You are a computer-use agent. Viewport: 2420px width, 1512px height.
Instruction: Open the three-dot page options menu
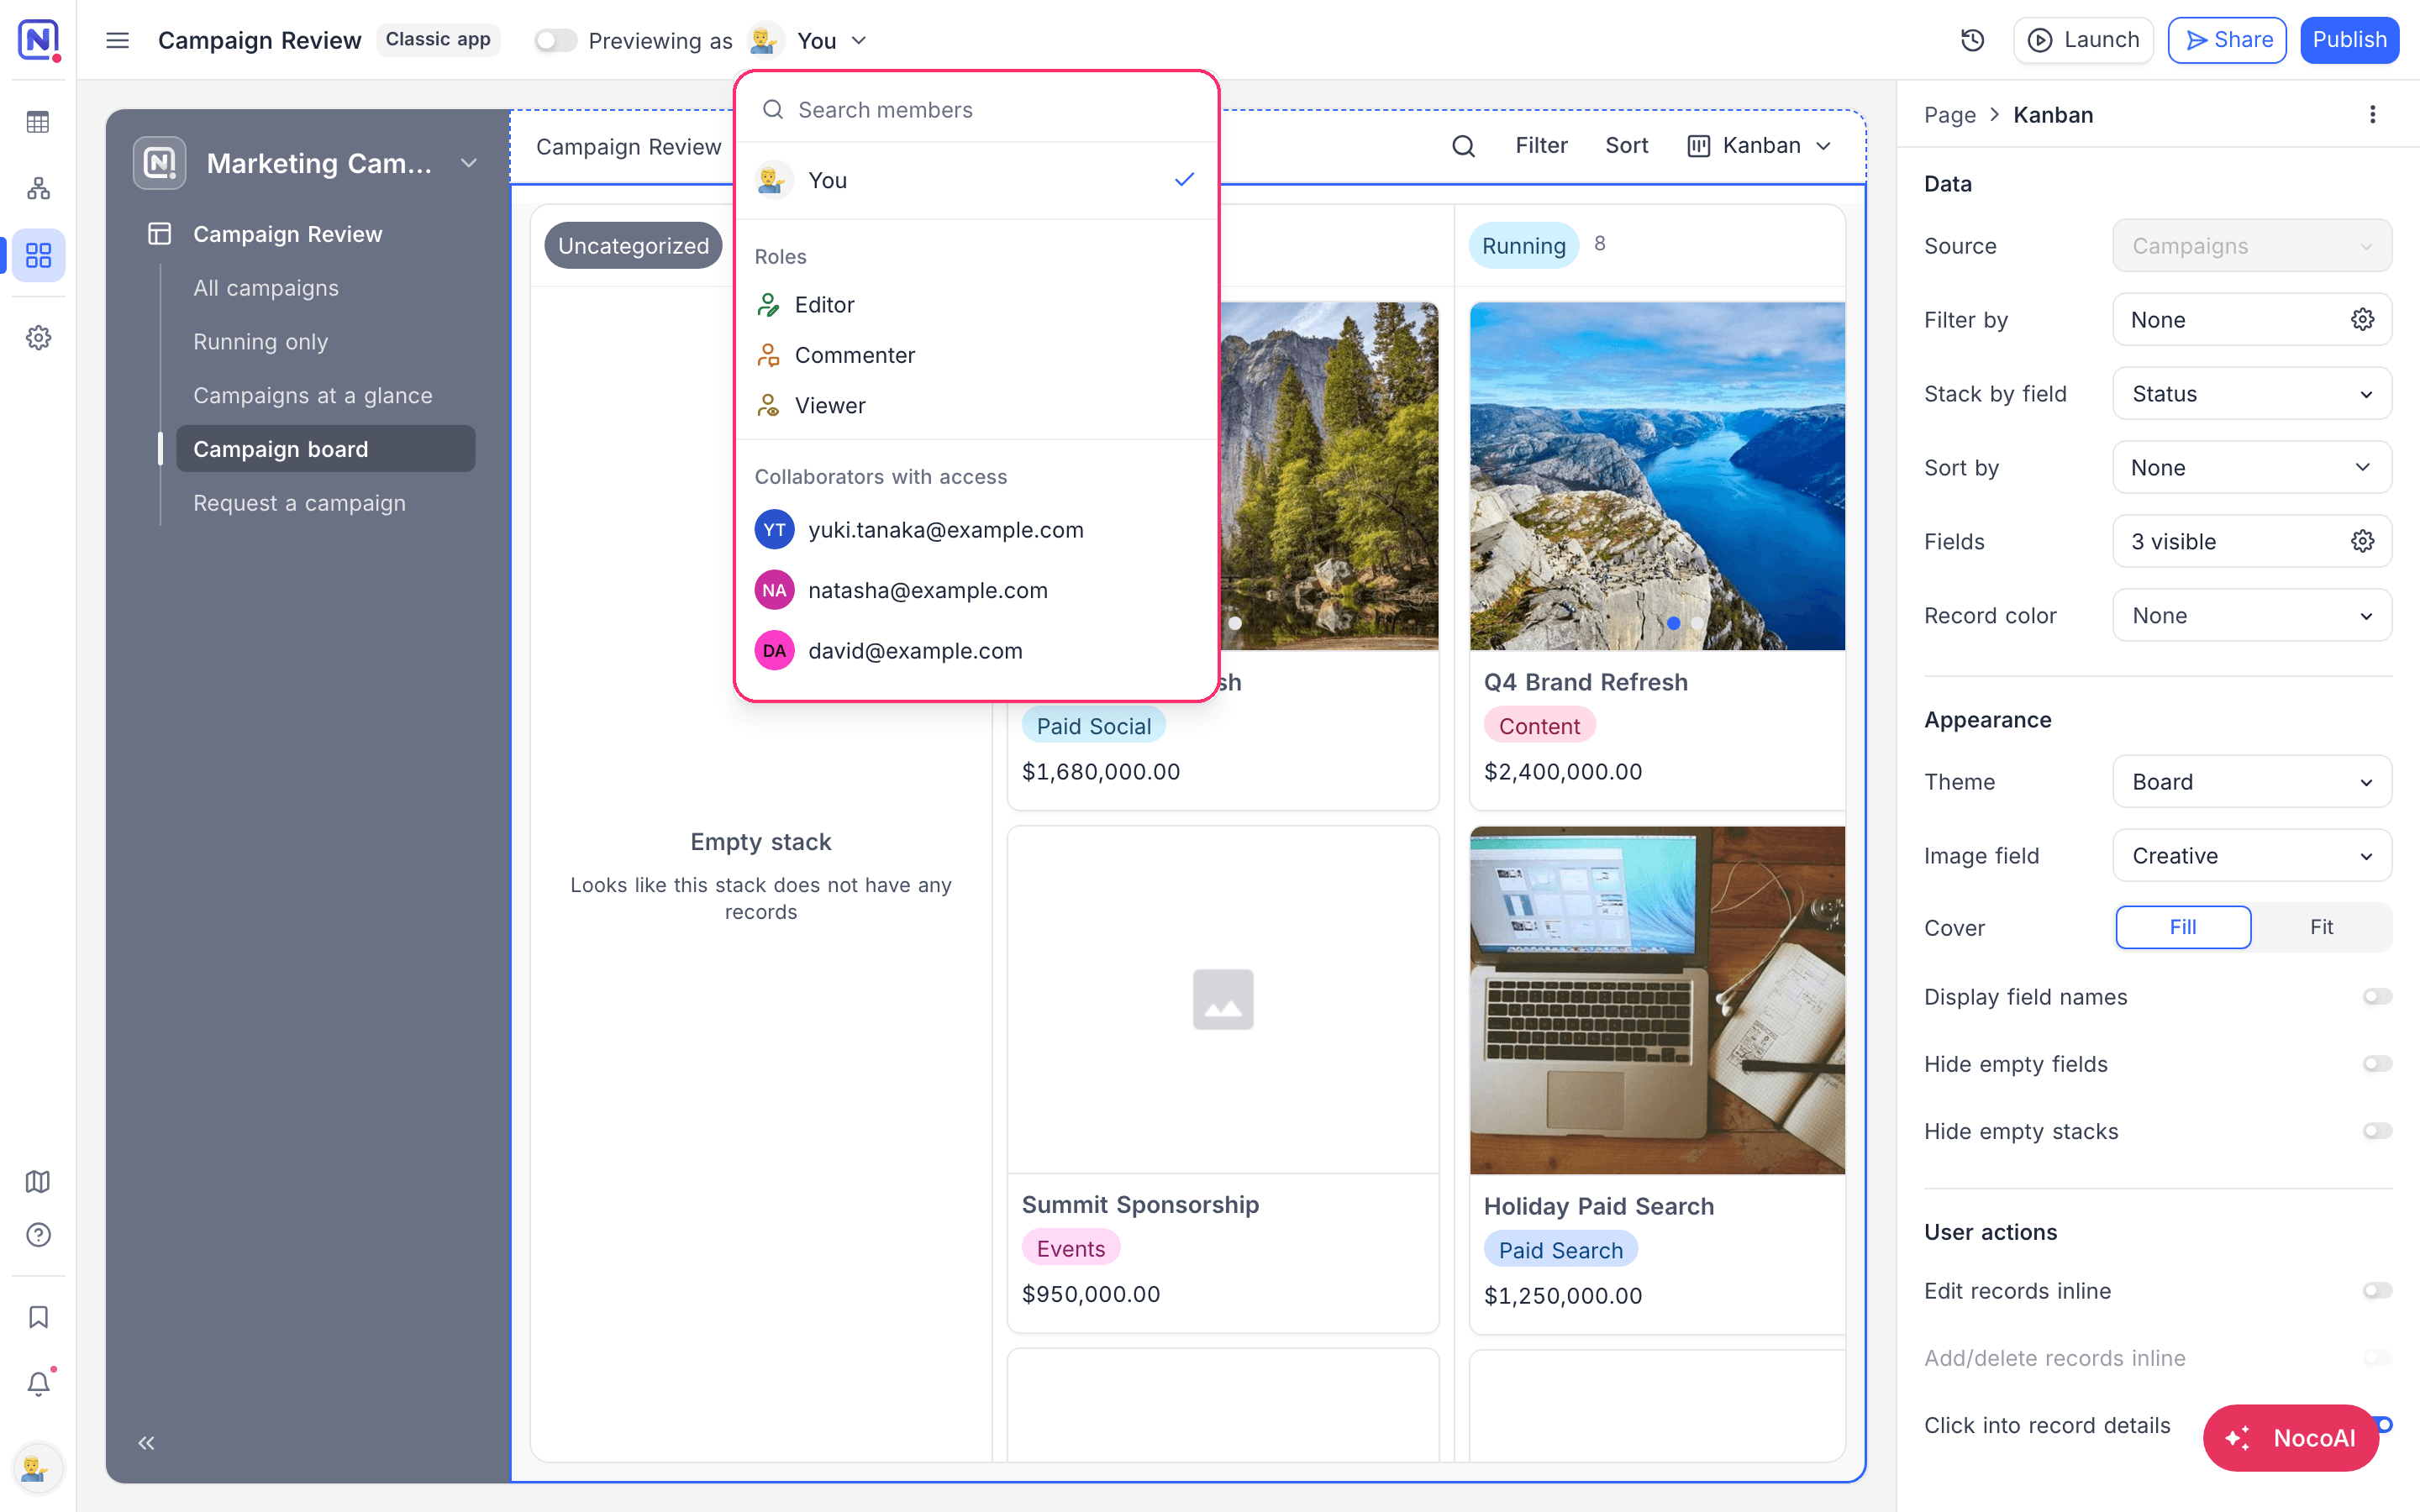pos(2372,114)
